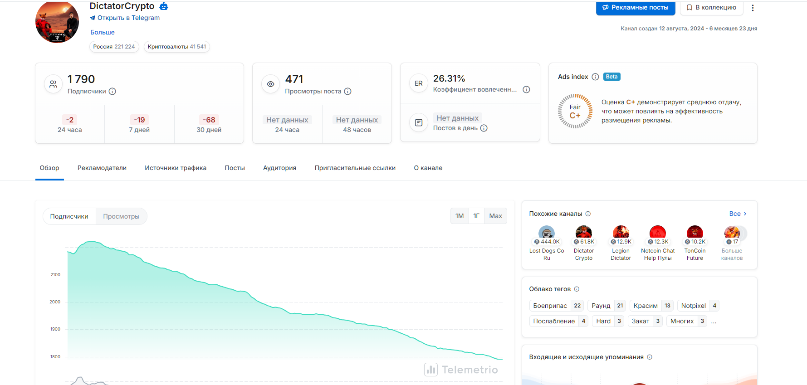Switch to the Аудитория tab
The width and height of the screenshot is (807, 385).
tap(279, 168)
